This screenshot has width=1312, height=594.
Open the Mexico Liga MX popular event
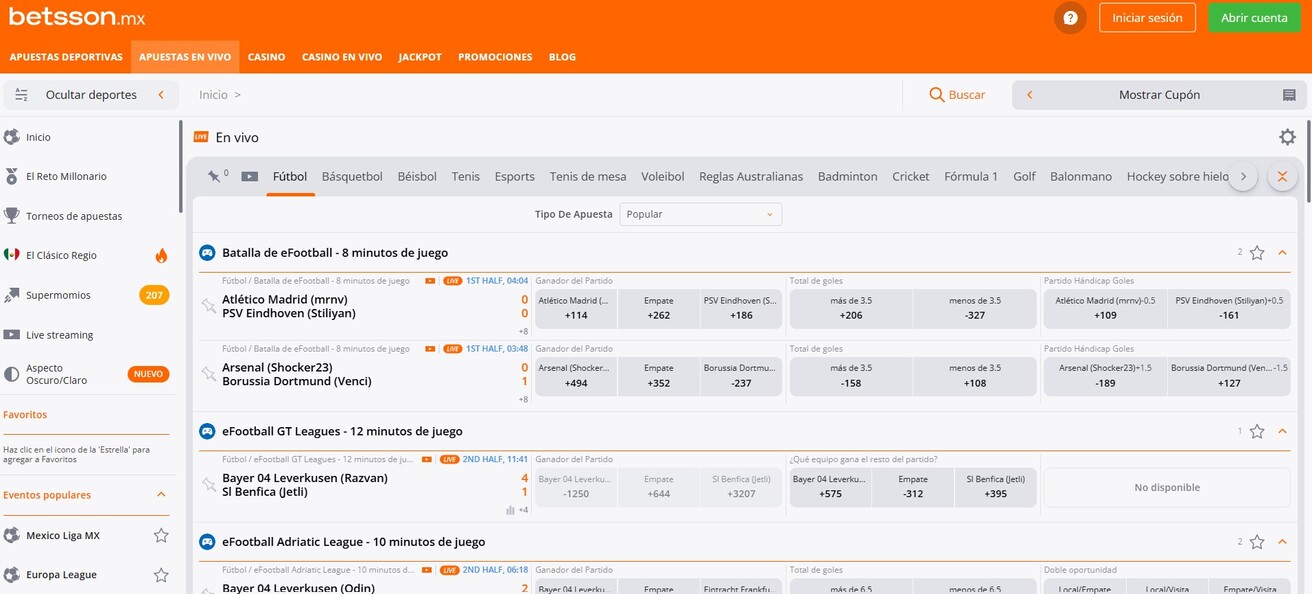click(63, 535)
